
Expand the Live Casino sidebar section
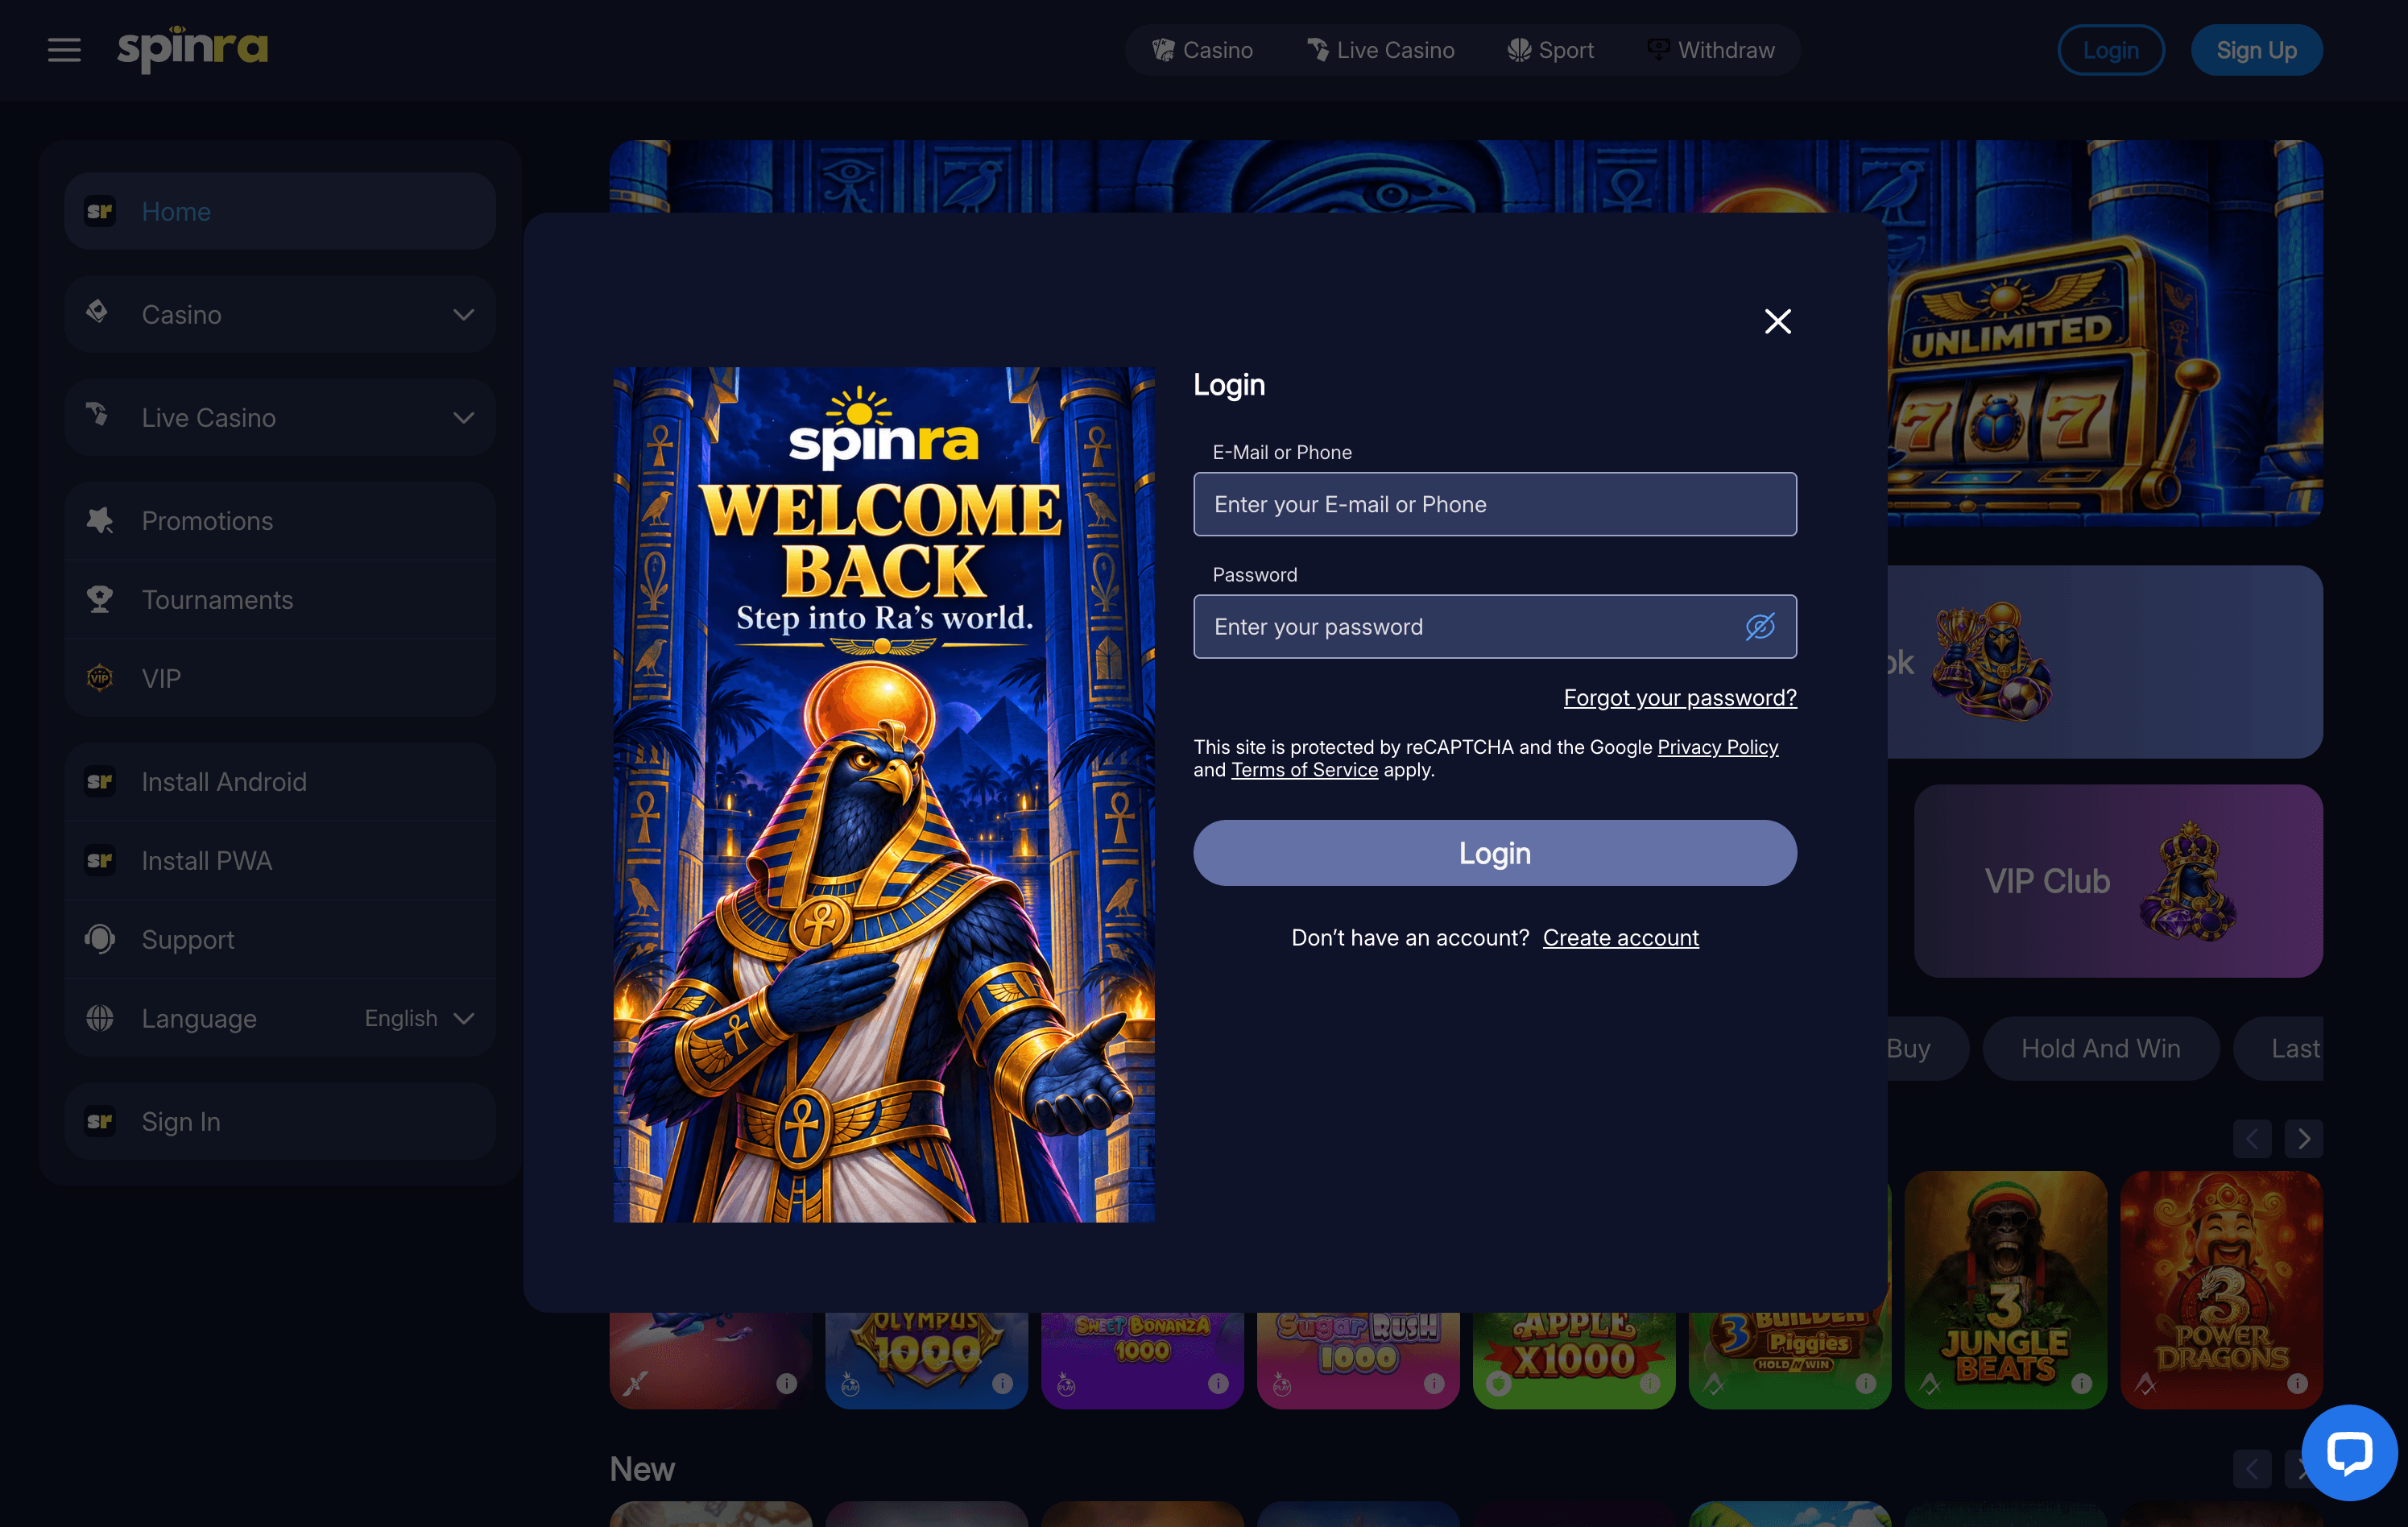click(280, 417)
